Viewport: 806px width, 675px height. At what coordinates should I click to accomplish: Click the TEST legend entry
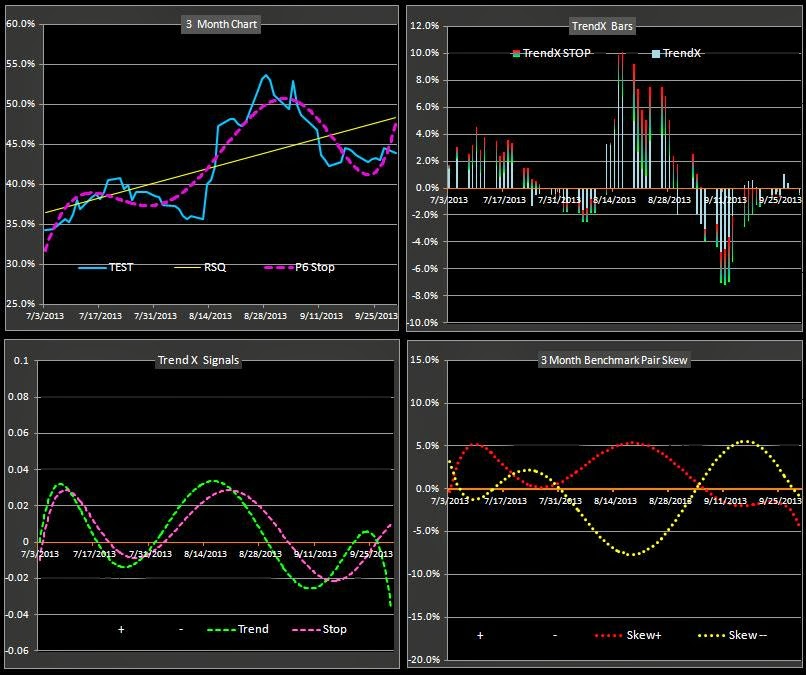coord(106,267)
